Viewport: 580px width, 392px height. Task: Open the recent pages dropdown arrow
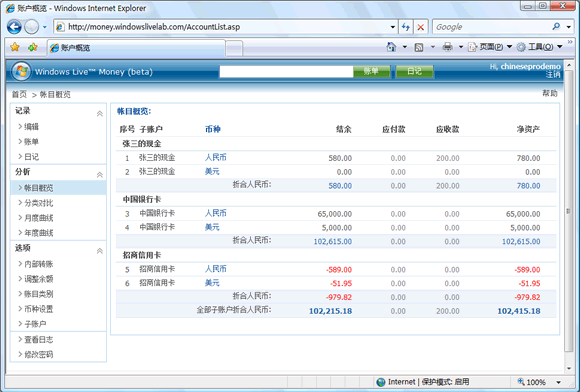[44, 27]
